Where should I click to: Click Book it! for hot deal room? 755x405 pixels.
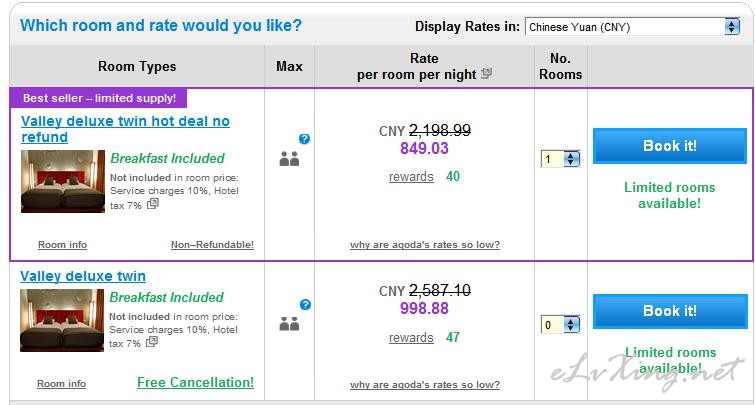coord(669,146)
